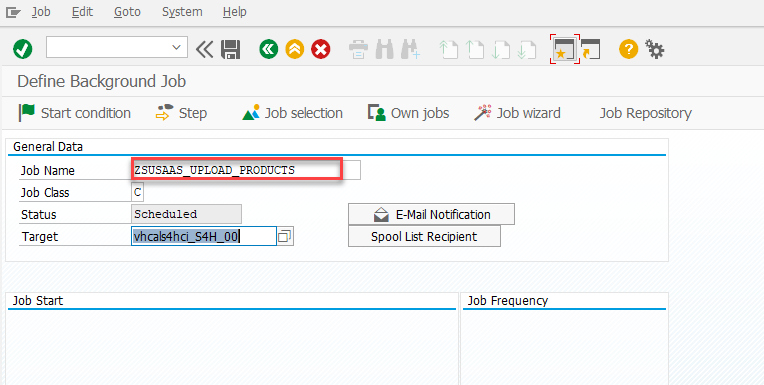The image size is (764, 385).
Task: Open the Help menu
Action: 234,12
